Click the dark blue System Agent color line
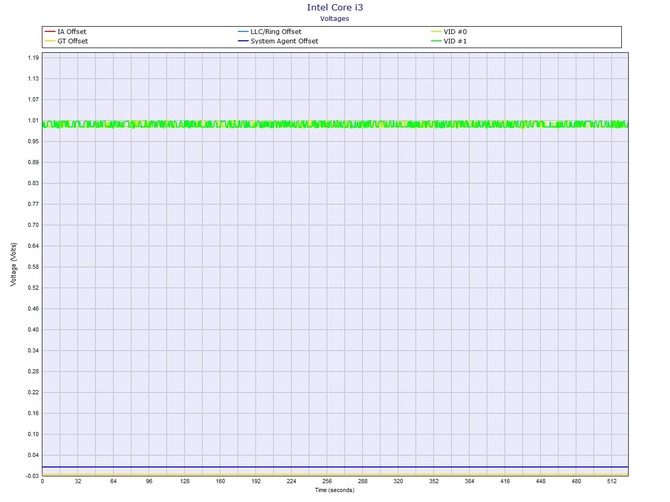The image size is (670, 502). point(243,41)
